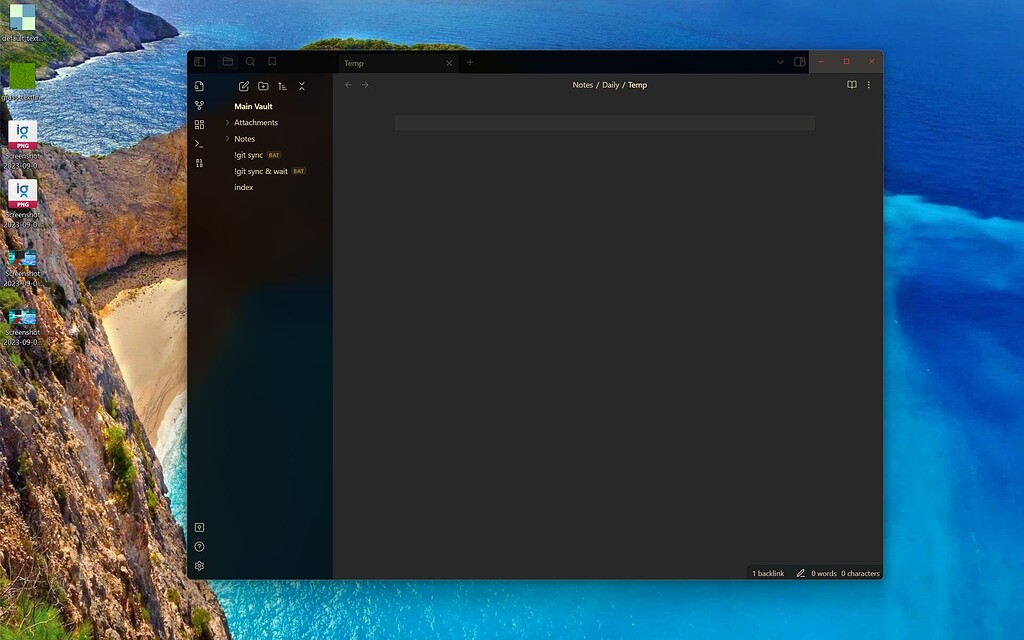Open the Search panel
1024x640 pixels.
point(249,61)
